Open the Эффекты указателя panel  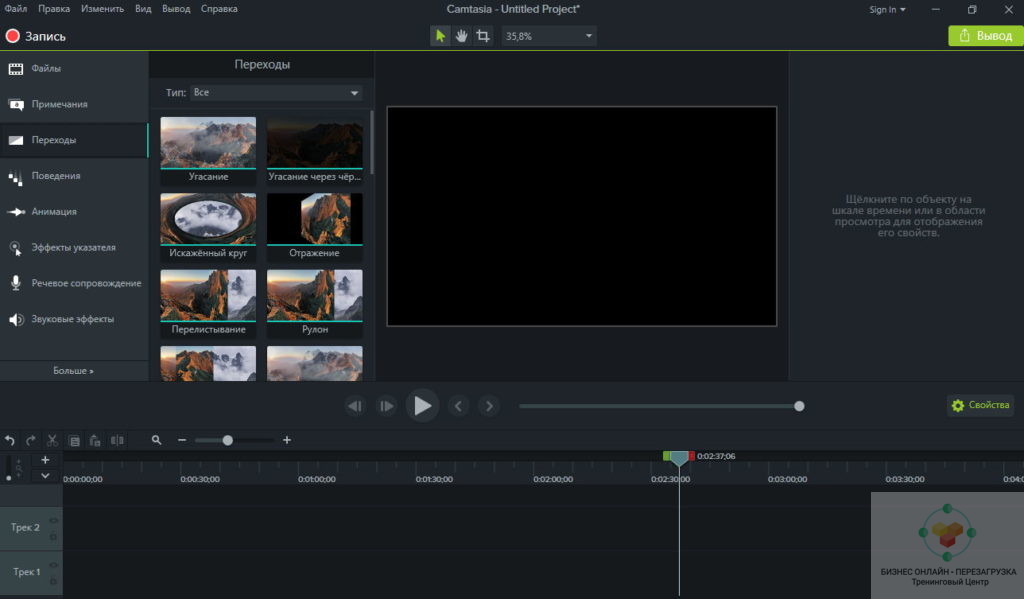coord(73,247)
